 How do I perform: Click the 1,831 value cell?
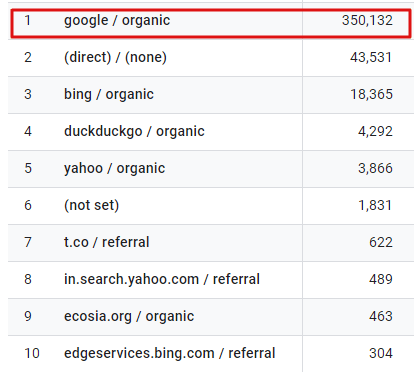[375, 205]
